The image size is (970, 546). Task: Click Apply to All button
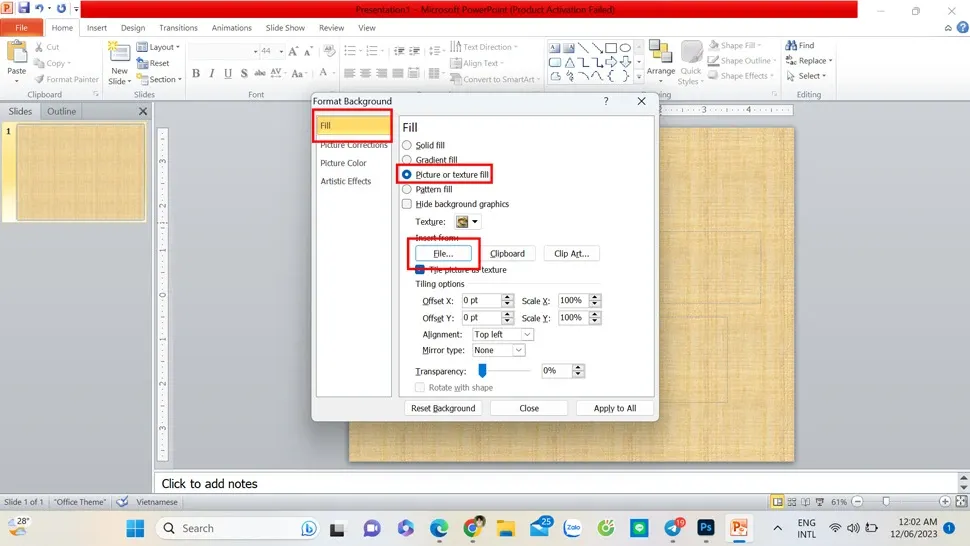pos(614,408)
